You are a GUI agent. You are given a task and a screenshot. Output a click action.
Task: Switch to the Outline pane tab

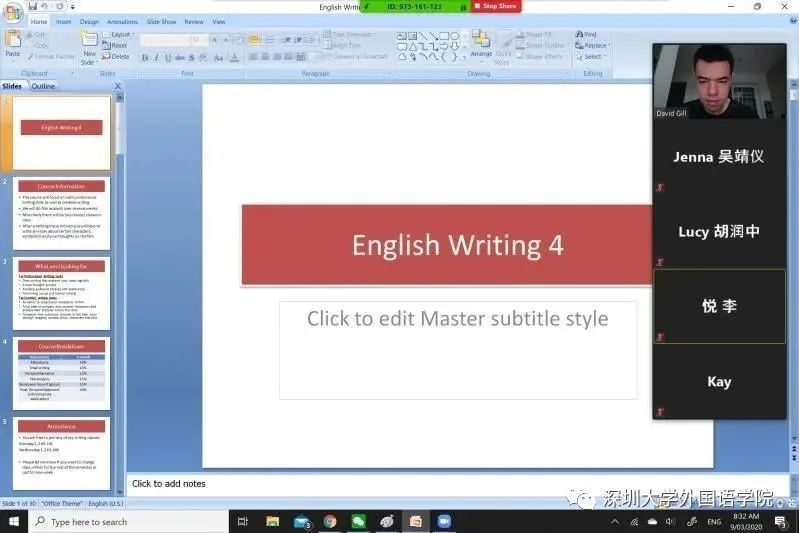(x=43, y=86)
